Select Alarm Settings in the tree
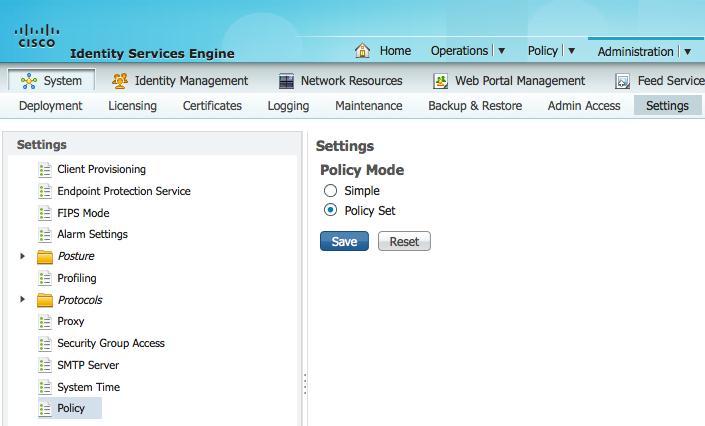705x426 pixels. 92,234
